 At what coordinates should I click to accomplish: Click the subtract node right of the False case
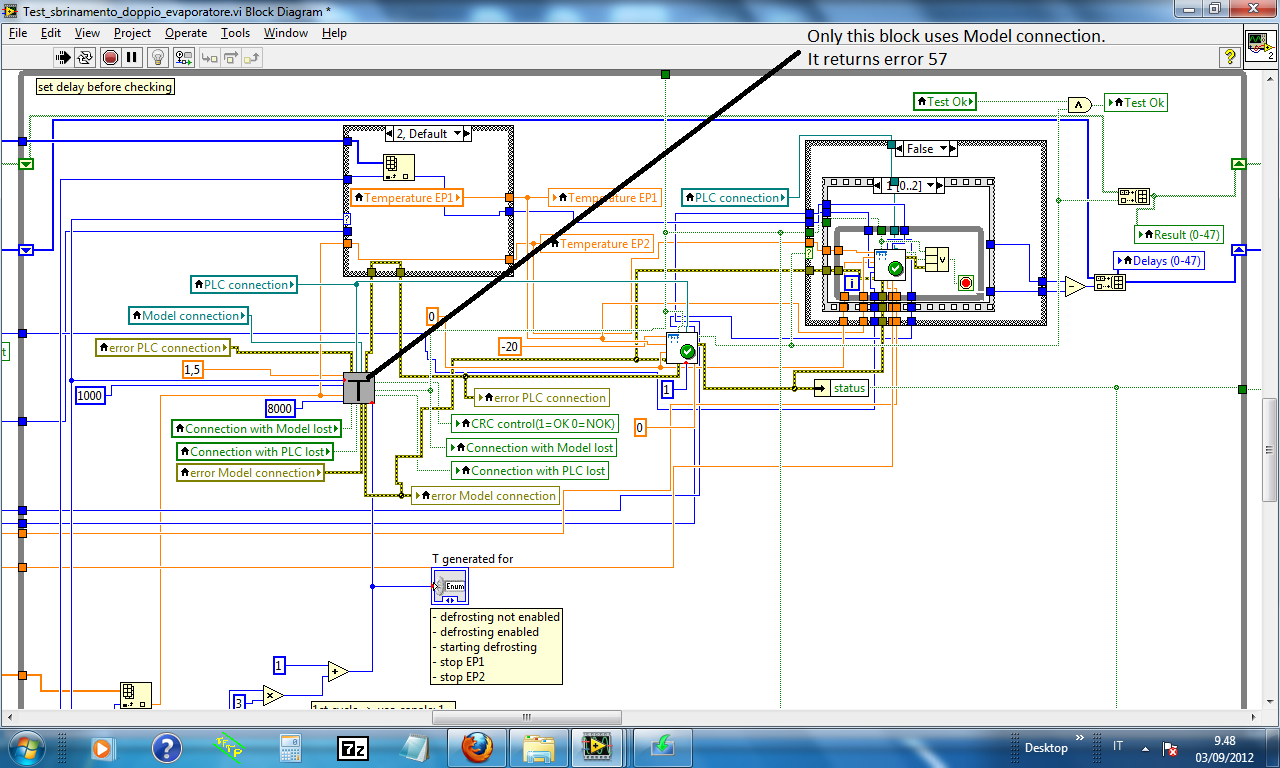1074,287
